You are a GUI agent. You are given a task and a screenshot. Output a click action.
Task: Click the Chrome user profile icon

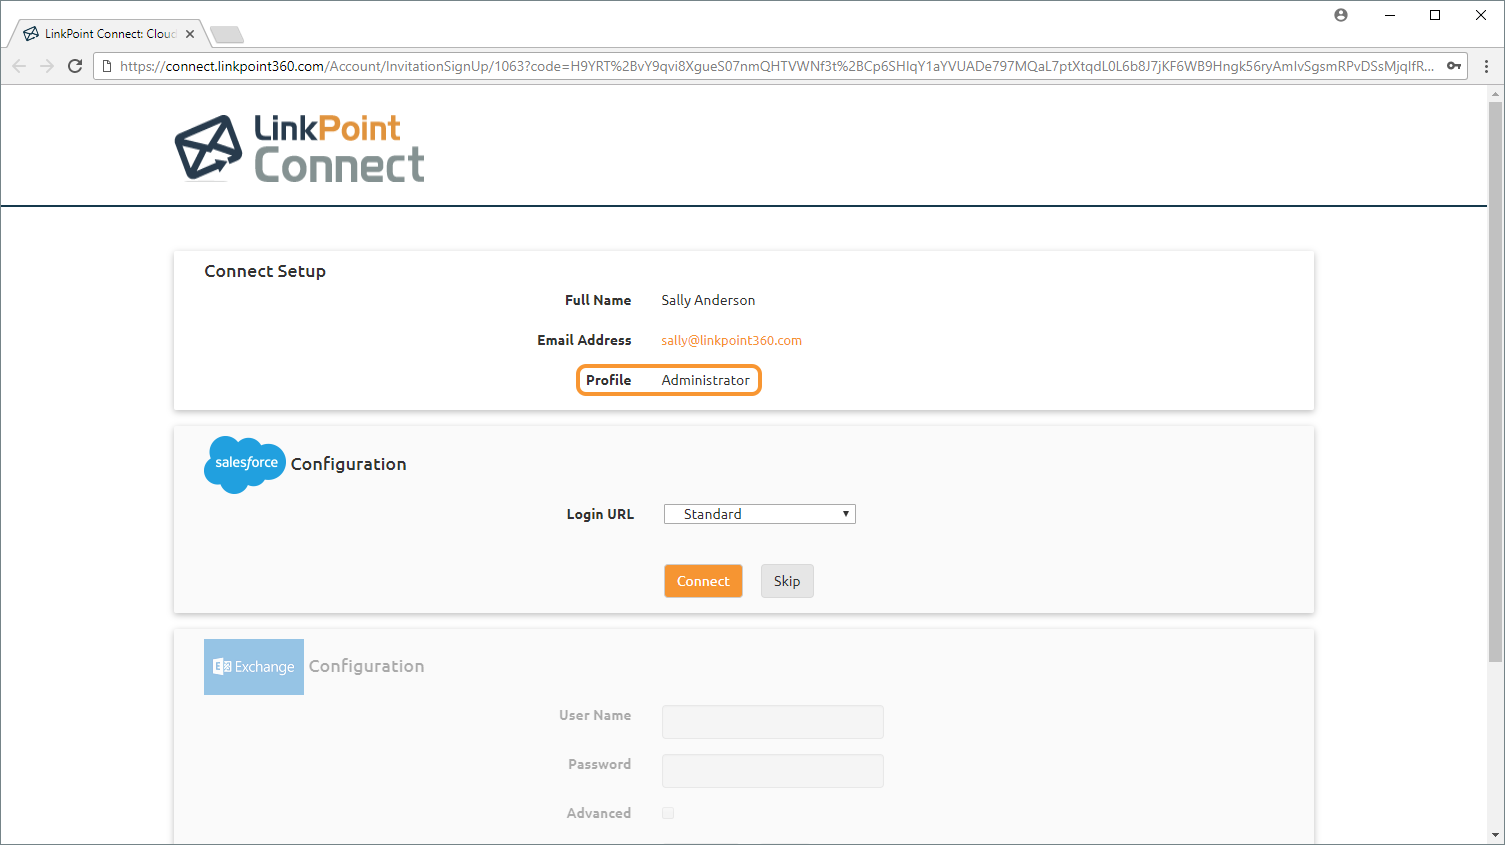point(1341,15)
